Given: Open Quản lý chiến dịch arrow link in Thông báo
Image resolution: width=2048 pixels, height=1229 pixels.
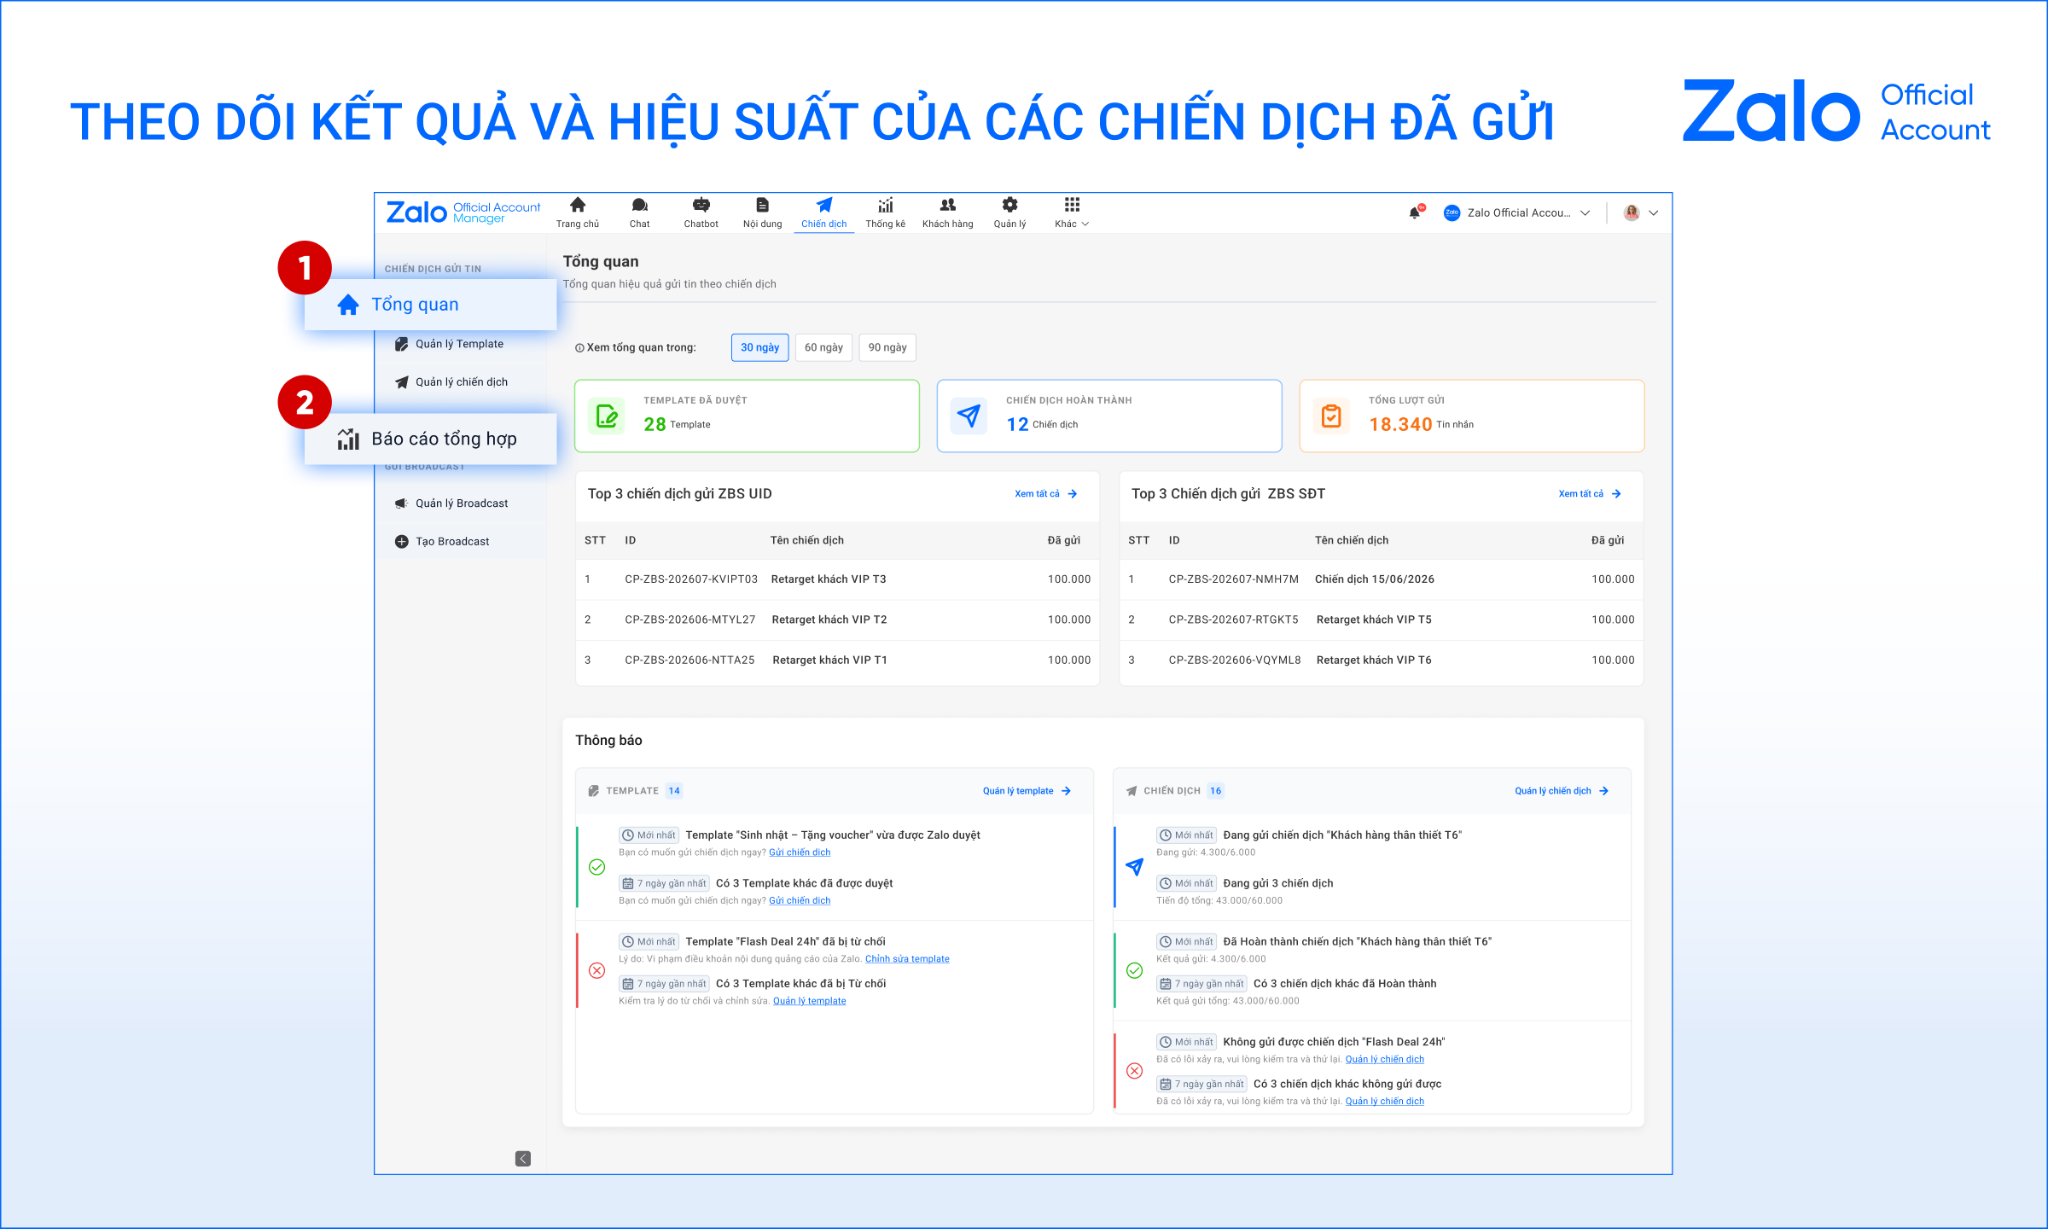Looking at the screenshot, I should (x=1562, y=791).
